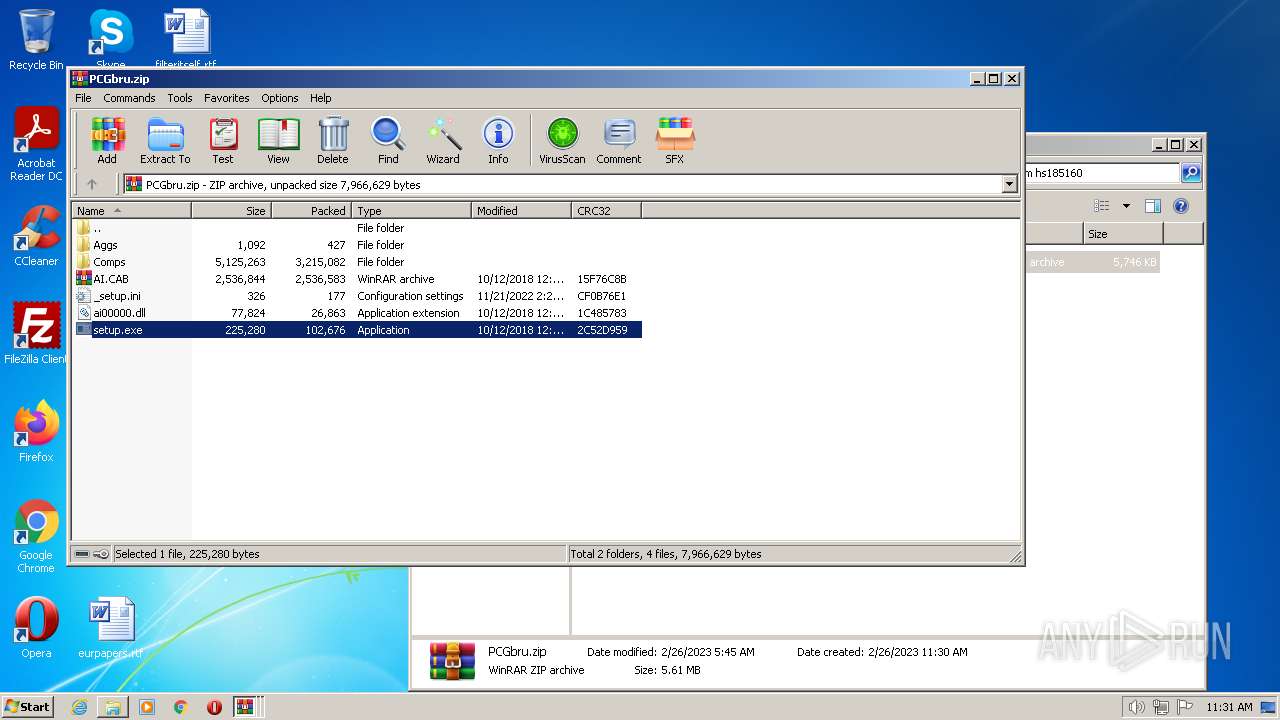Go up one level with arrow button

pos(92,184)
